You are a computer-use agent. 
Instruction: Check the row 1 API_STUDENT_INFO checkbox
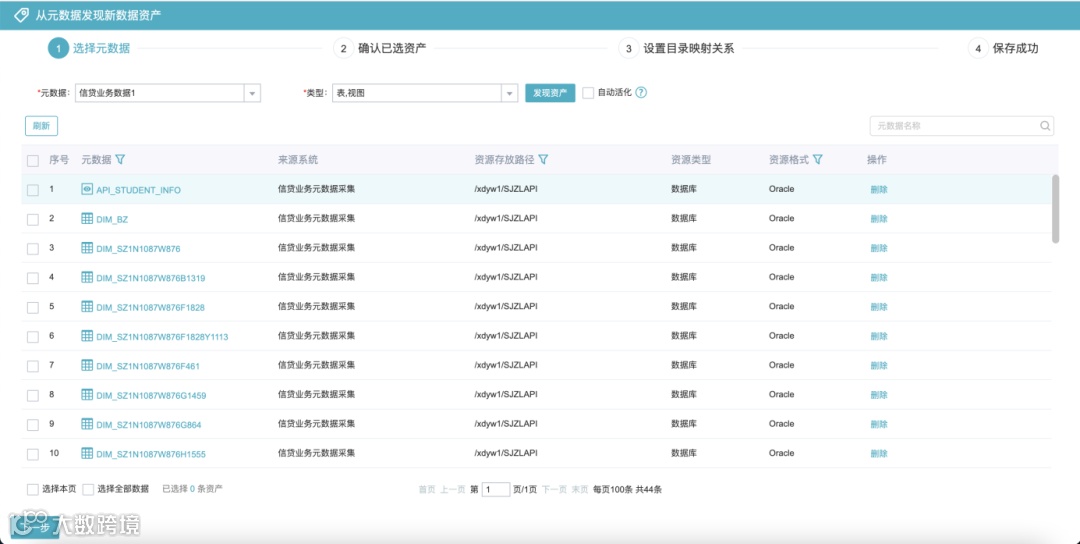pyautogui.click(x=32, y=190)
